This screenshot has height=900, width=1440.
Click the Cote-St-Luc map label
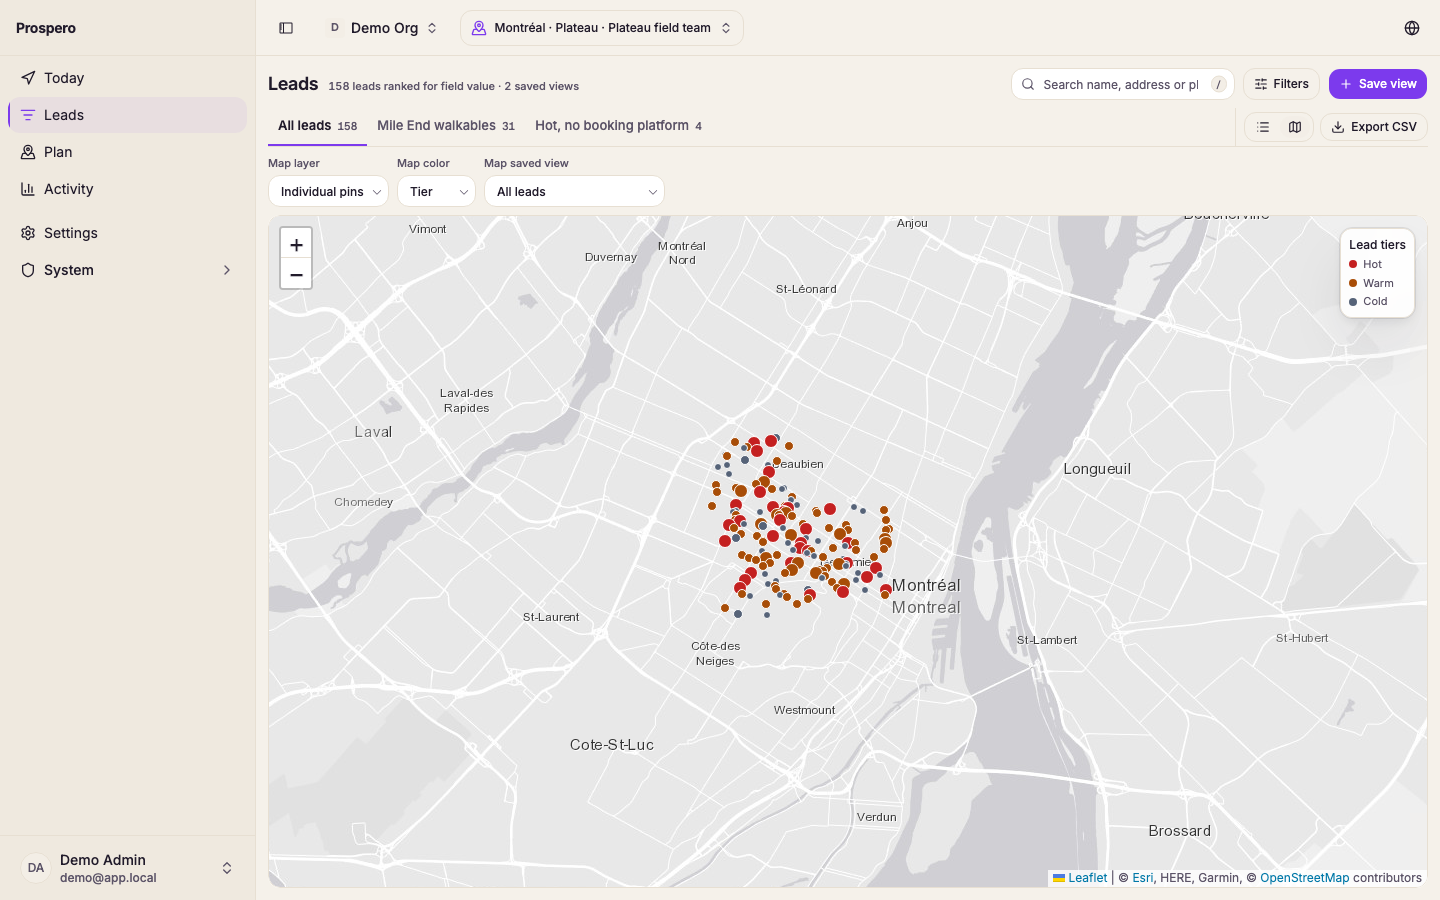tap(612, 745)
